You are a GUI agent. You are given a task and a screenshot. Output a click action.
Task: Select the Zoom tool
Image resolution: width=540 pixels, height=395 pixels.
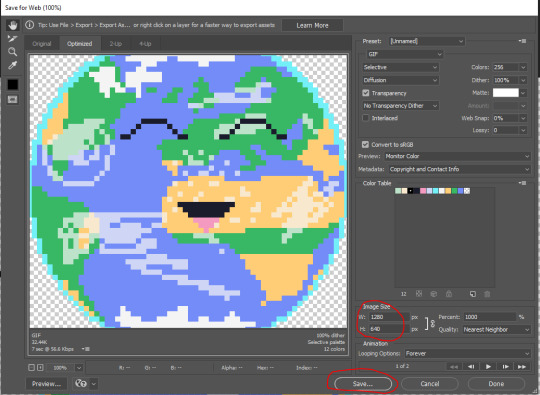(x=13, y=52)
